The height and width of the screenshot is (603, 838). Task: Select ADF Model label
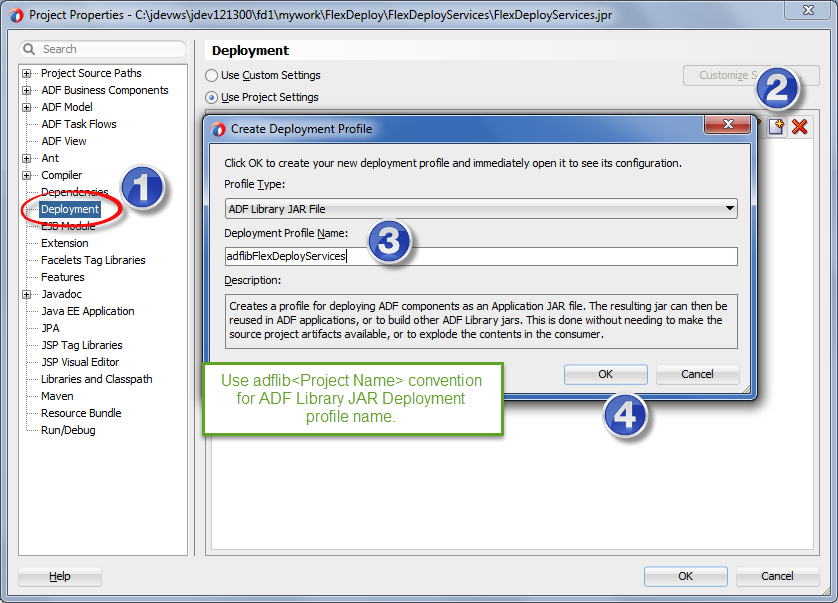pos(67,107)
